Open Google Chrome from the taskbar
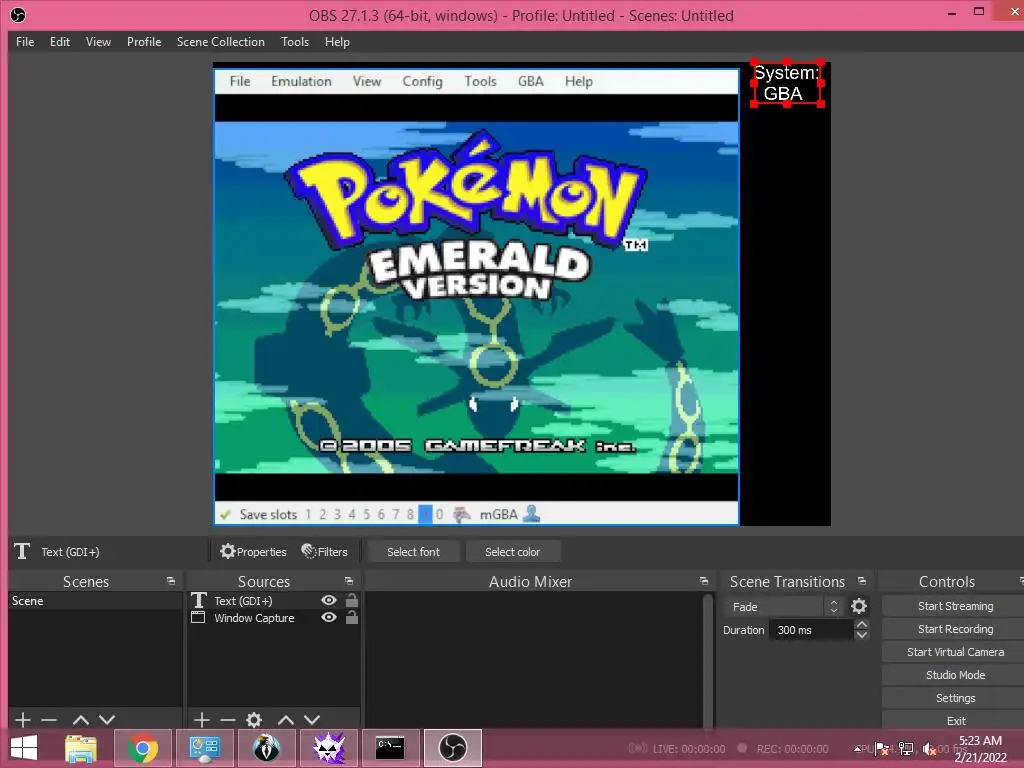Image resolution: width=1024 pixels, height=768 pixels. pos(142,748)
